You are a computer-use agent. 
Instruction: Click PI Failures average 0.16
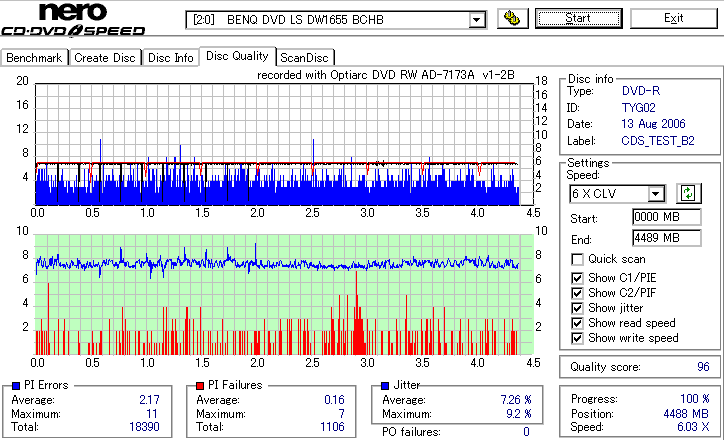pyautogui.click(x=334, y=400)
